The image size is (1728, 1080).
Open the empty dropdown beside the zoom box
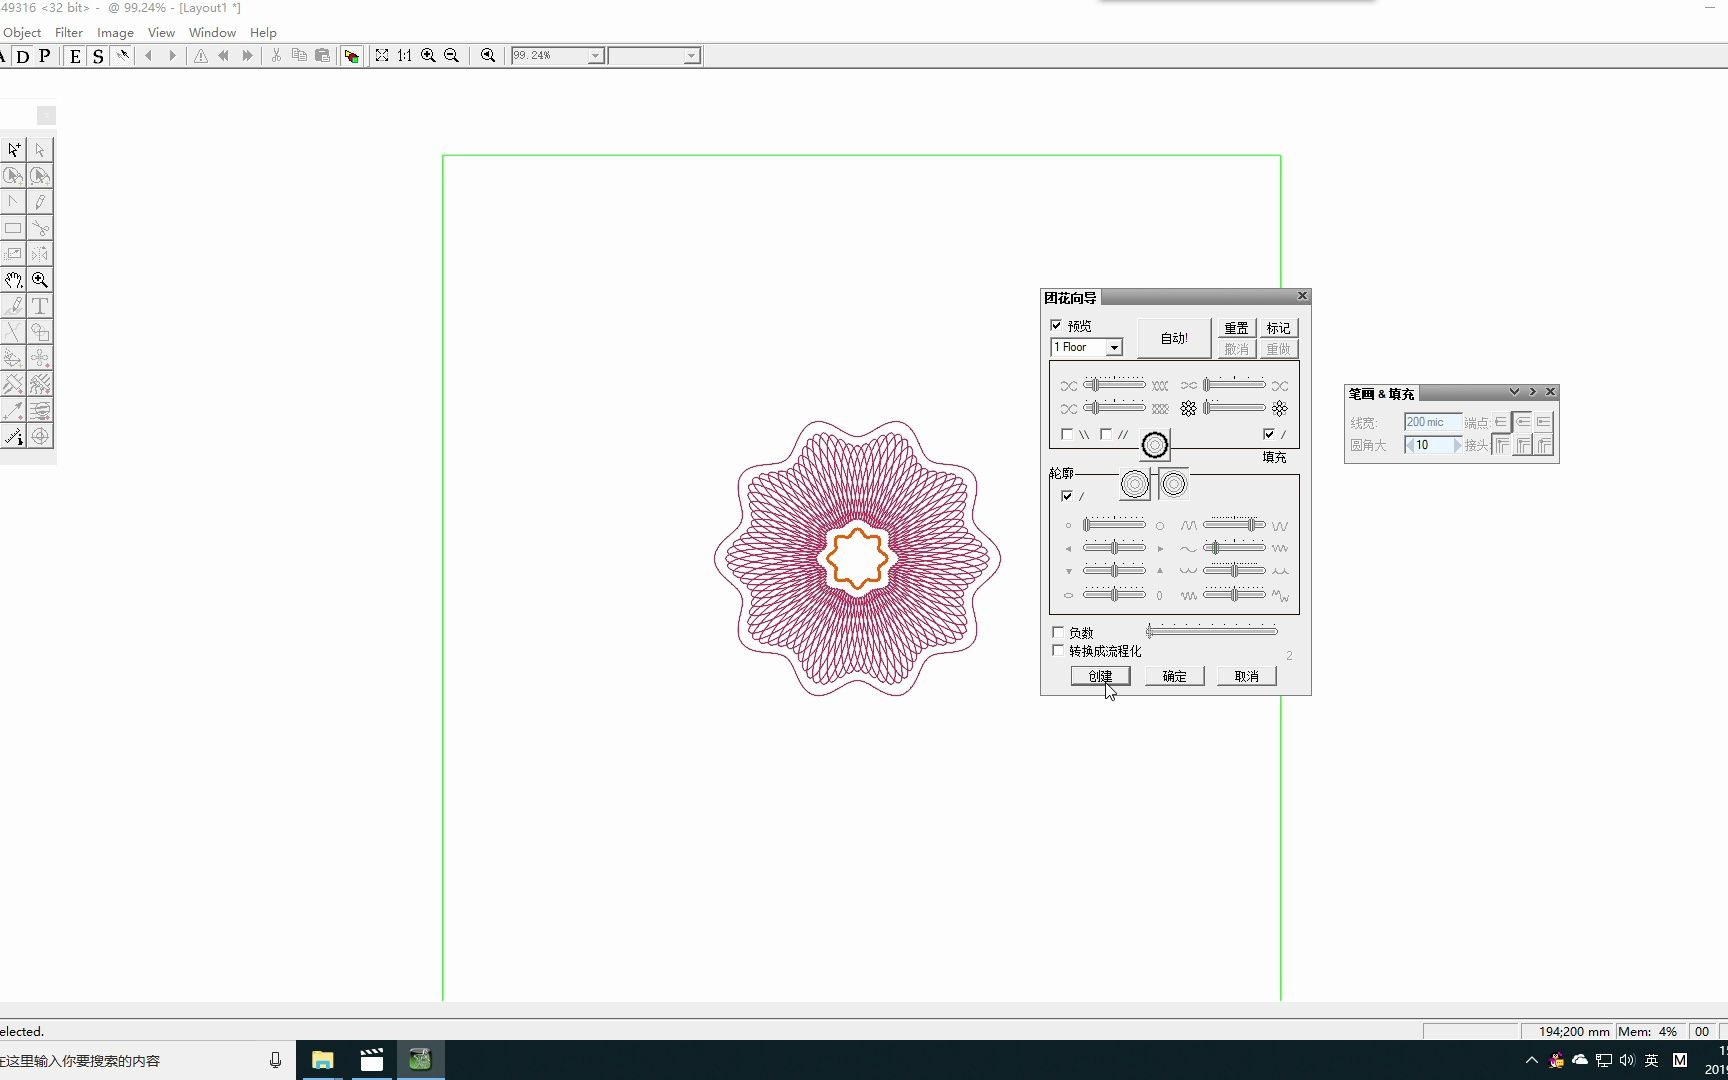[691, 56]
